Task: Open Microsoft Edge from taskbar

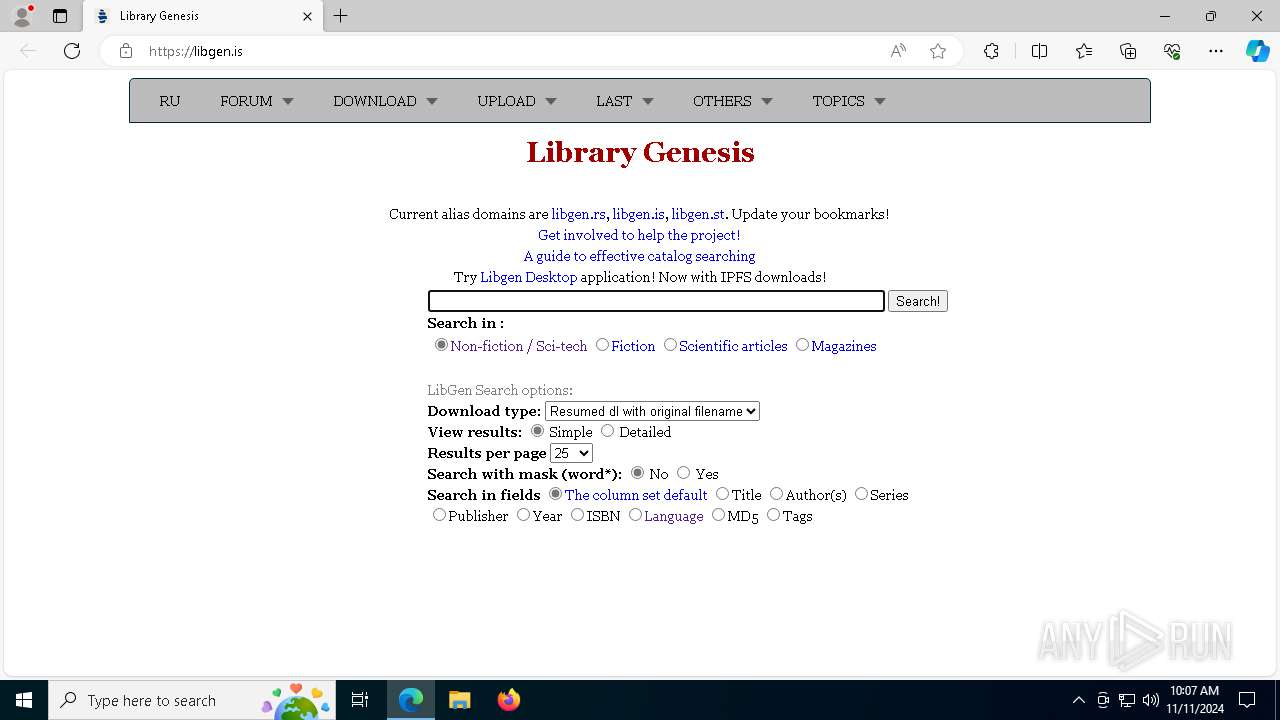Action: [x=411, y=700]
